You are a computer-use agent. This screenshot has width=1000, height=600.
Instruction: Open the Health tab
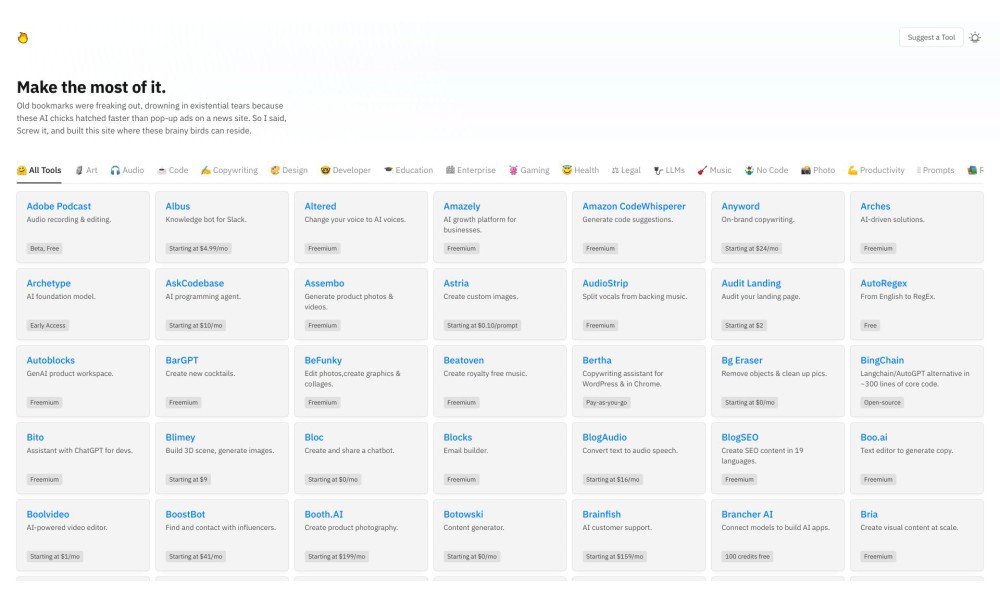(x=580, y=170)
